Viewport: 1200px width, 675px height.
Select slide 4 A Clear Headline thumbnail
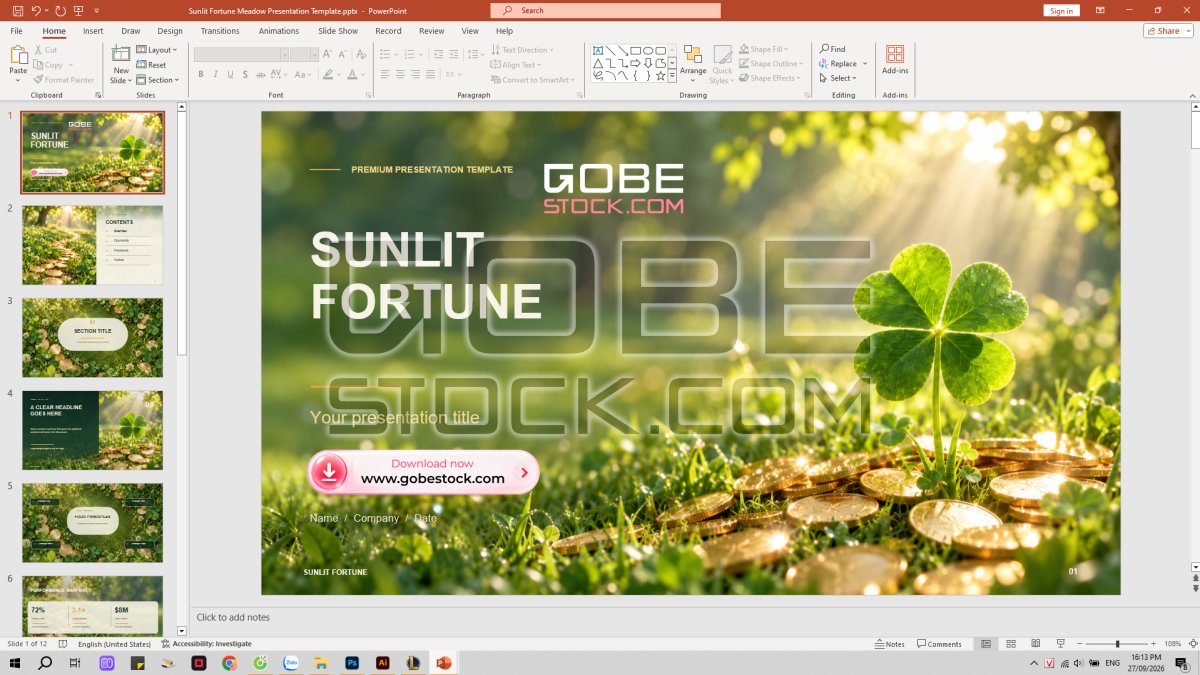92,430
